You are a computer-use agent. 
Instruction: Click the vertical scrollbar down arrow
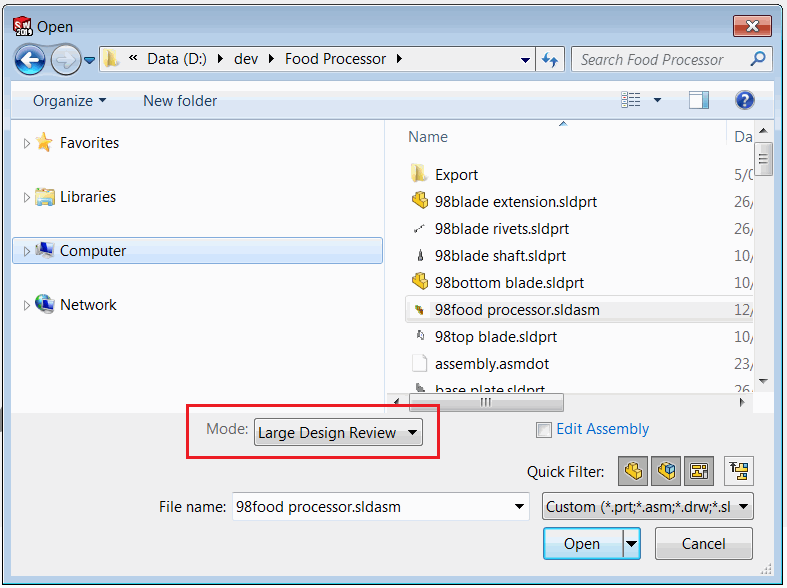763,381
